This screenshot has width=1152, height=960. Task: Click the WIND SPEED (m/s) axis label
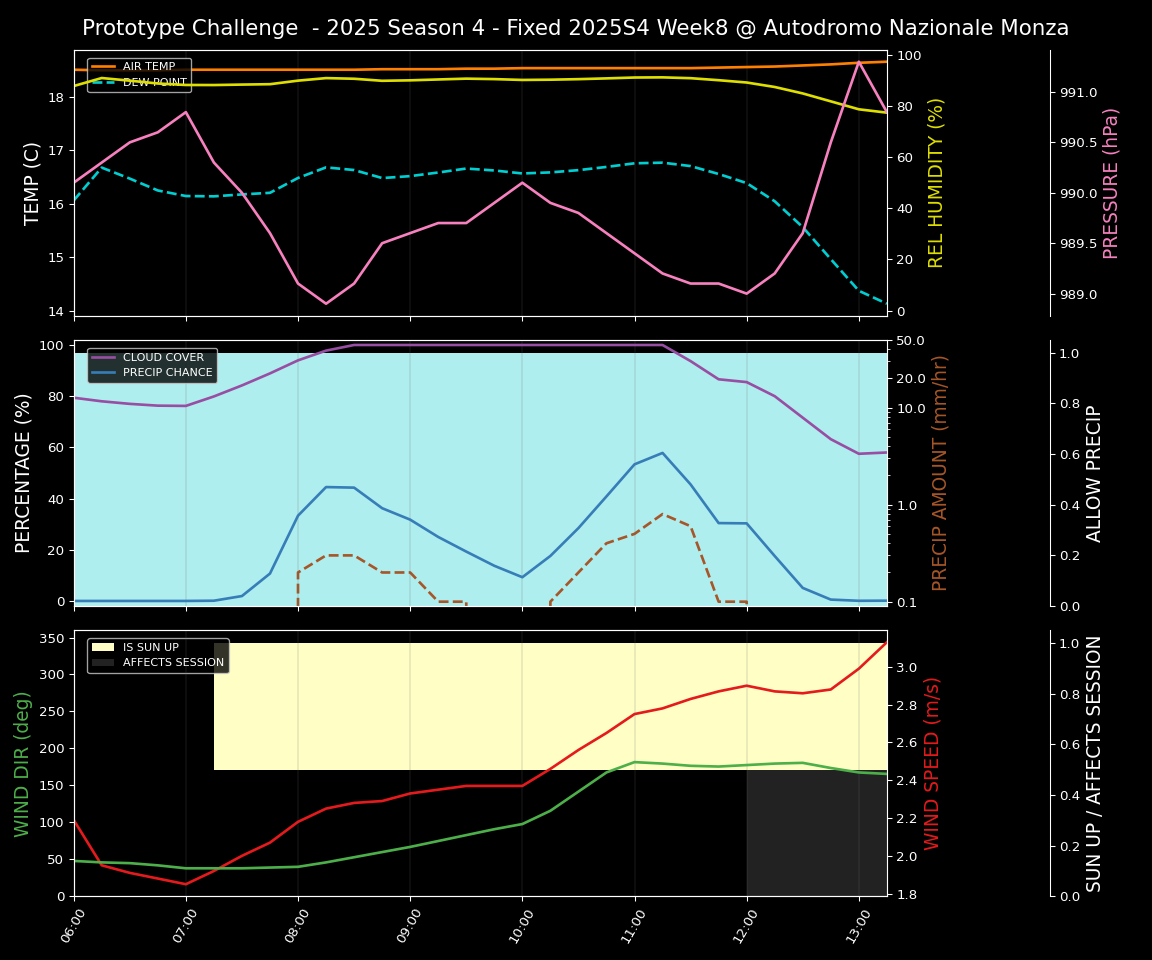pyautogui.click(x=932, y=763)
